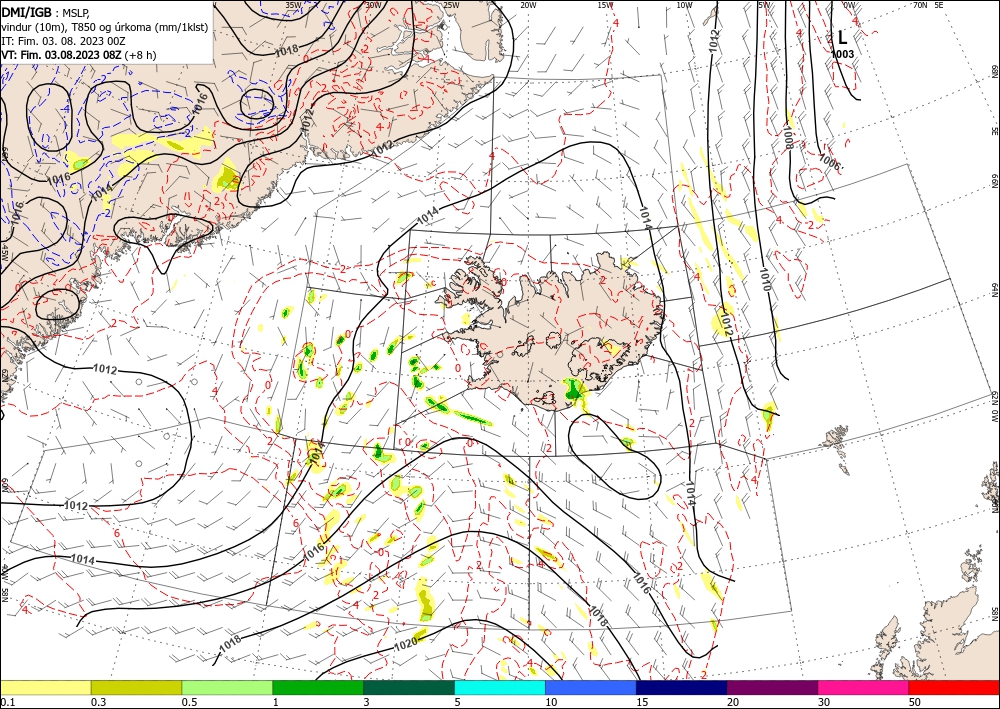Click the "5W" longitude label at top
Screen dimensions: 1000x709
coord(764,5)
